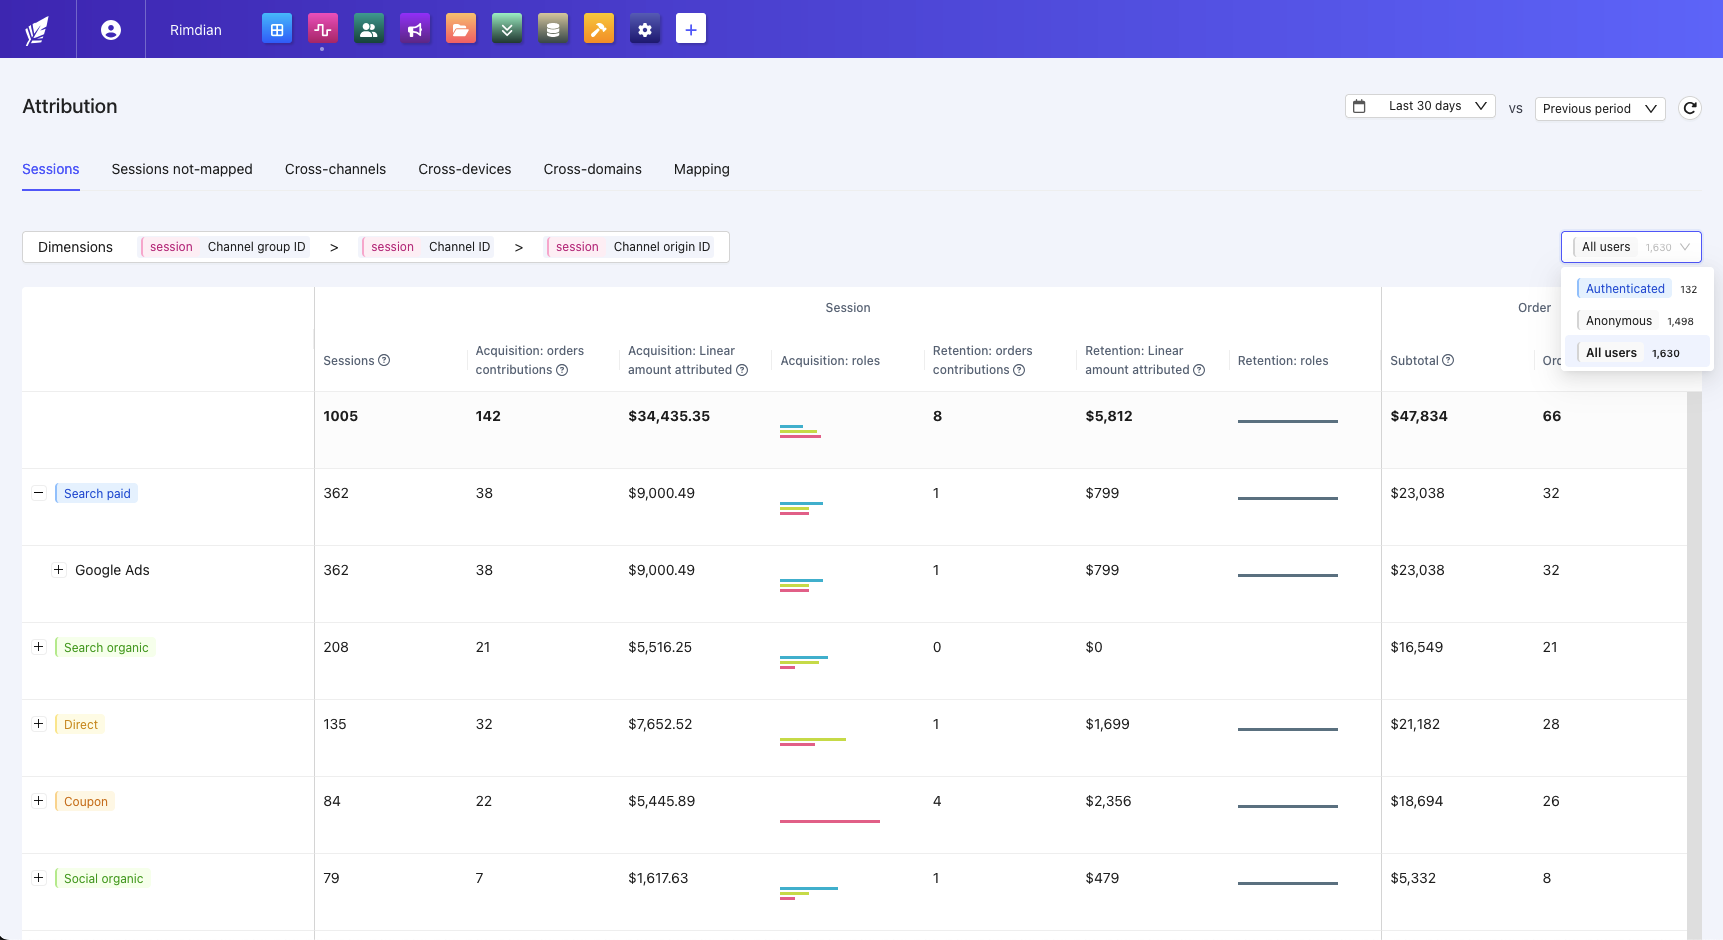Screen dimensions: 1723x940
Task: Select the yellow hammer tools icon
Action: (x=599, y=29)
